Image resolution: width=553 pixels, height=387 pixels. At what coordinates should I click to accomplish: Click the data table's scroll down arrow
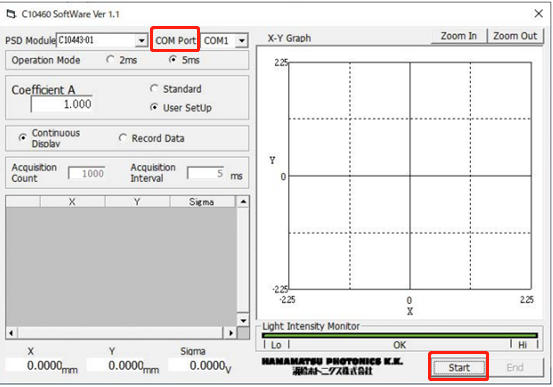pyautogui.click(x=243, y=320)
